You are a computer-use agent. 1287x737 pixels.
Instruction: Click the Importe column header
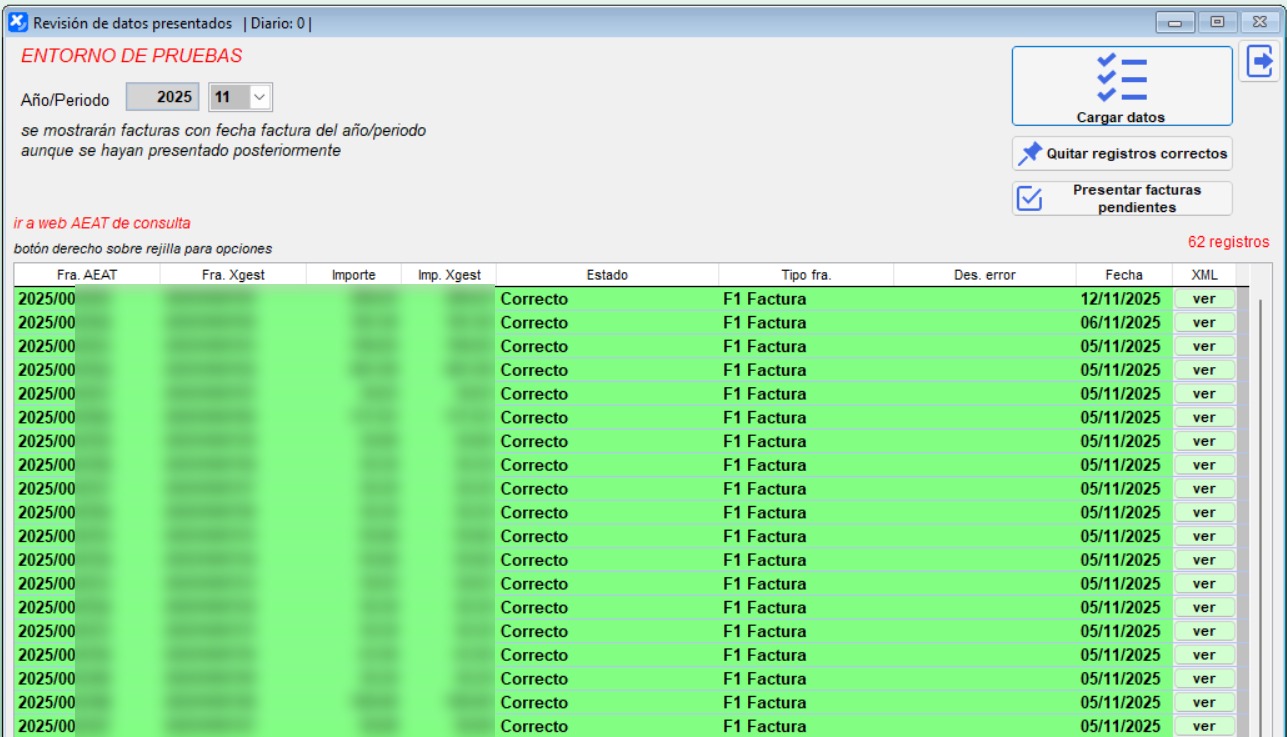pos(355,273)
